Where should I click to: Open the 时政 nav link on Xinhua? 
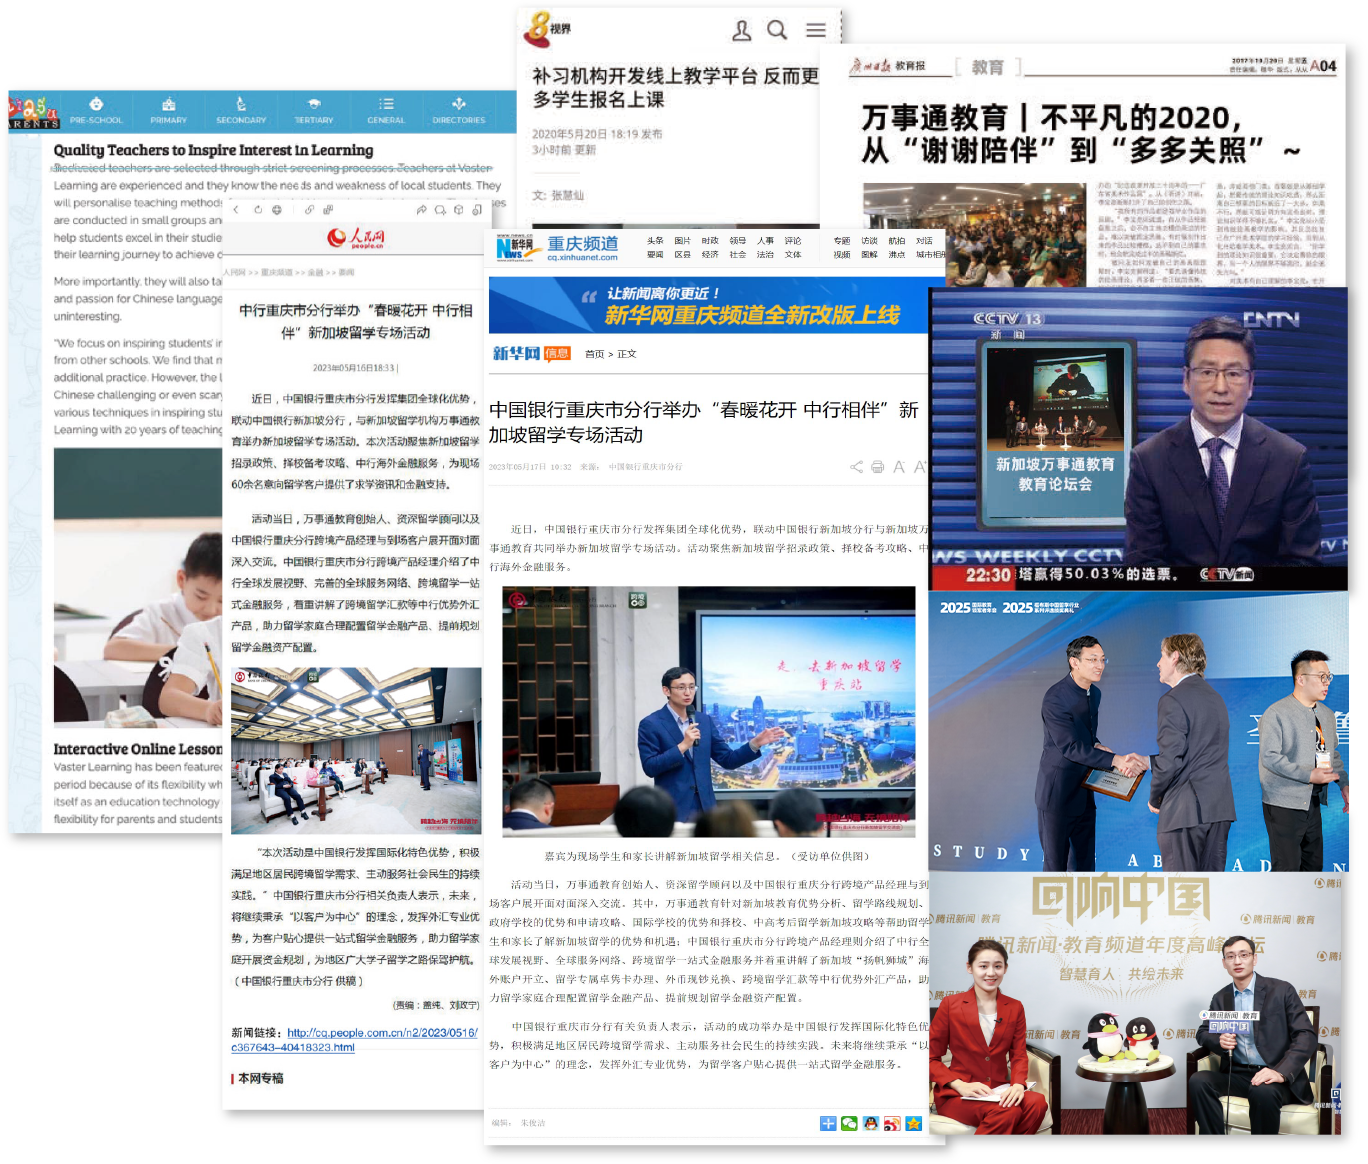pyautogui.click(x=710, y=241)
